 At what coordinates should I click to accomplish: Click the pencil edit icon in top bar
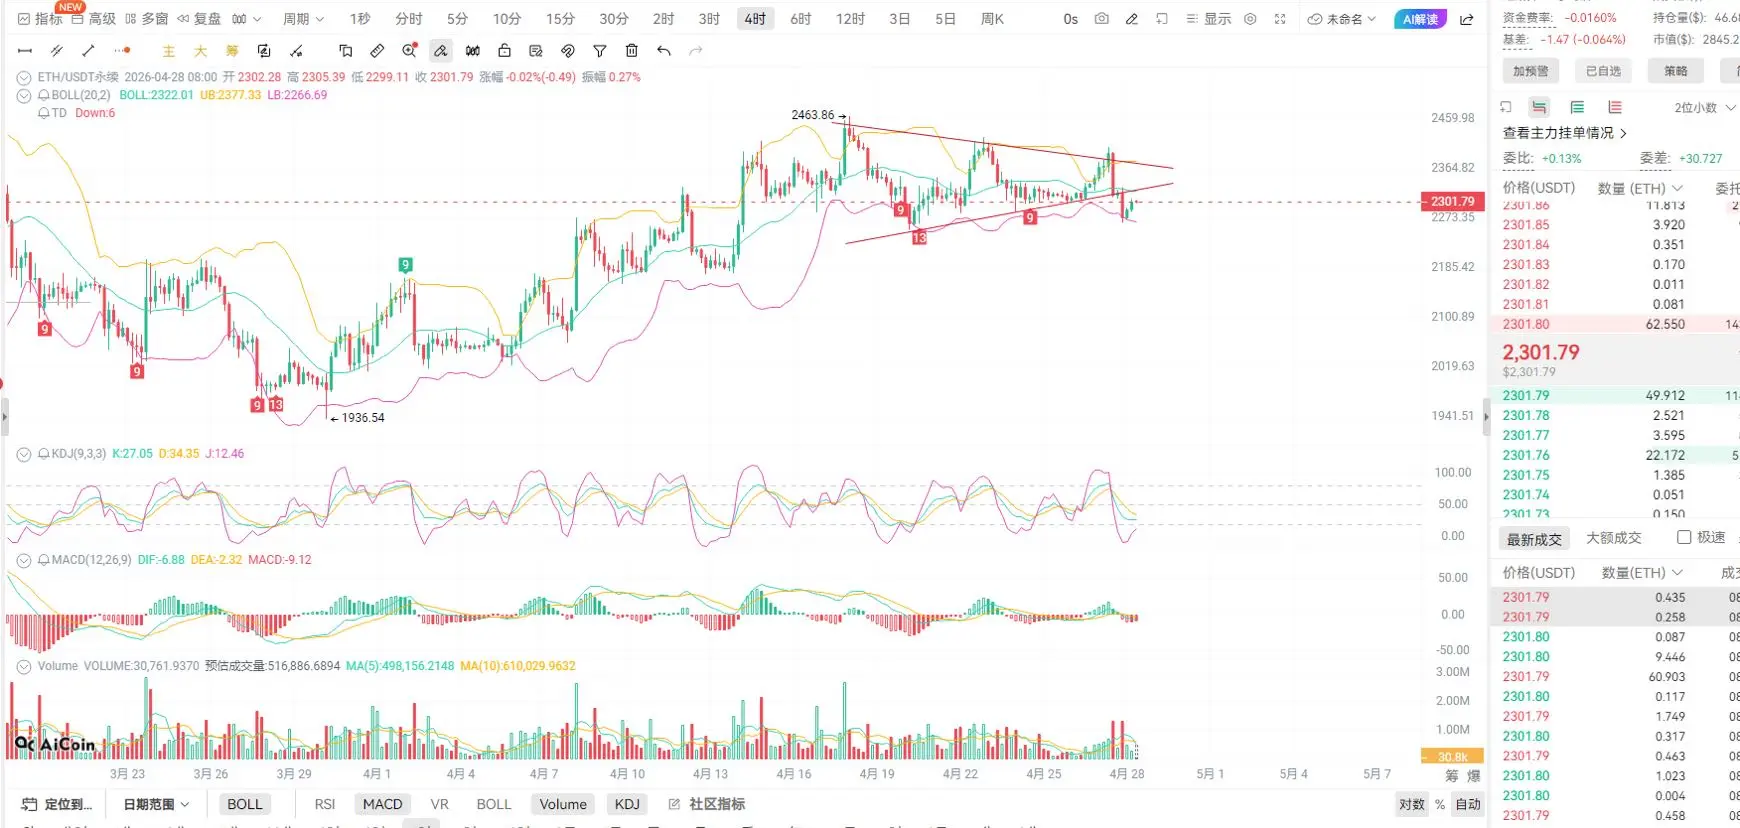1131,19
